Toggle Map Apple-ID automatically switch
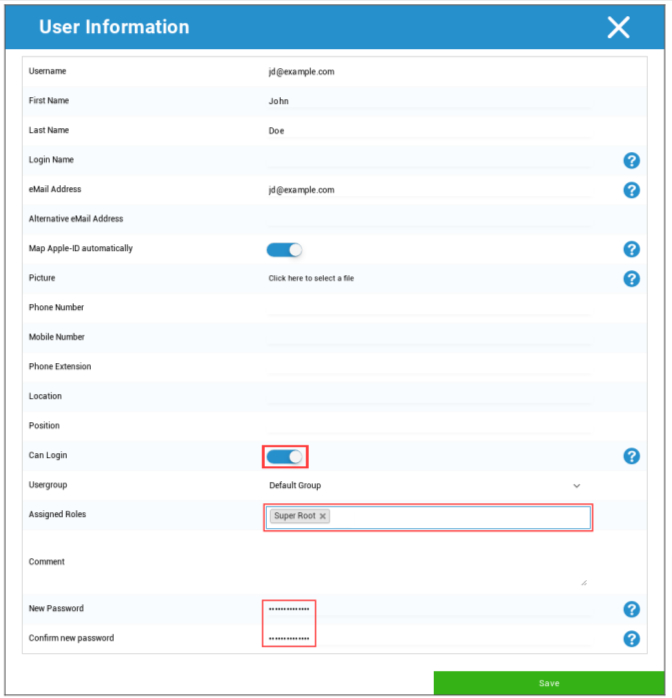Screen dimensions: 672x698 point(284,250)
